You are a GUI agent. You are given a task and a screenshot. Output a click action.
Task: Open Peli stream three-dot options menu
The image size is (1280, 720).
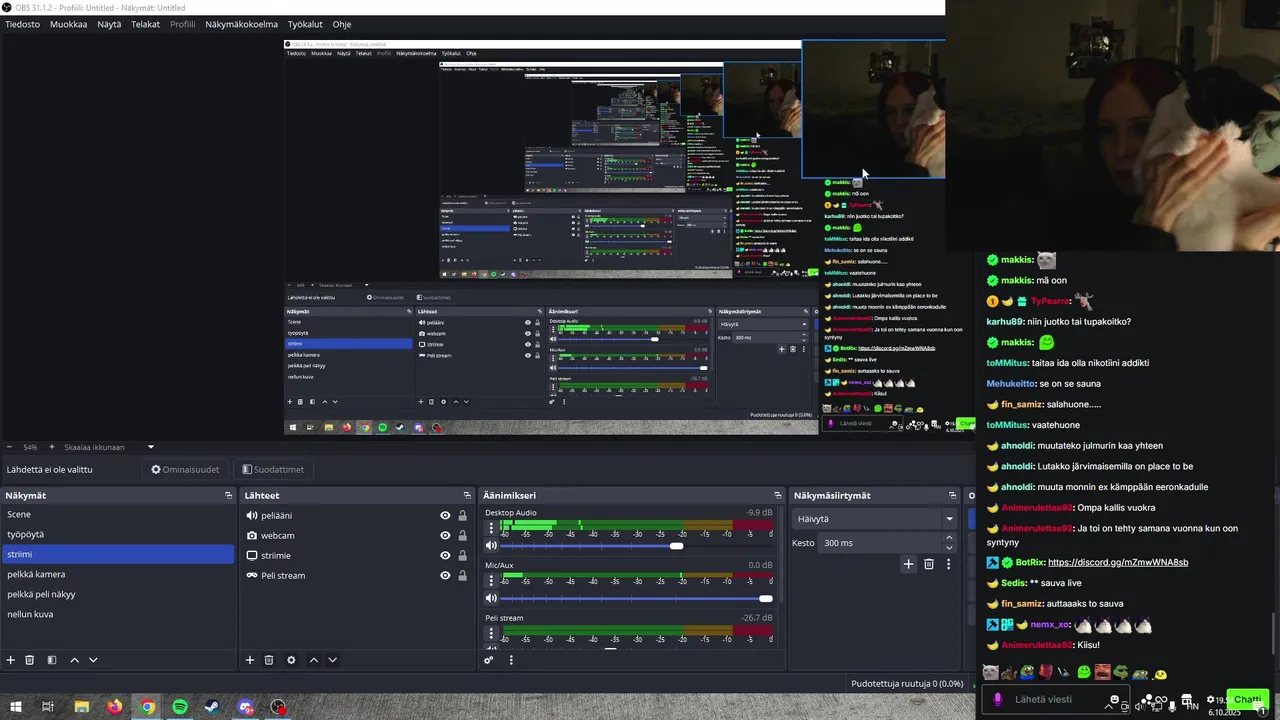491,635
